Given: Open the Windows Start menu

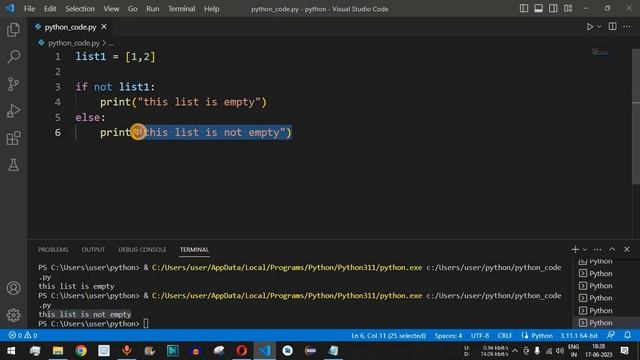Looking at the screenshot, I should click(x=11, y=351).
